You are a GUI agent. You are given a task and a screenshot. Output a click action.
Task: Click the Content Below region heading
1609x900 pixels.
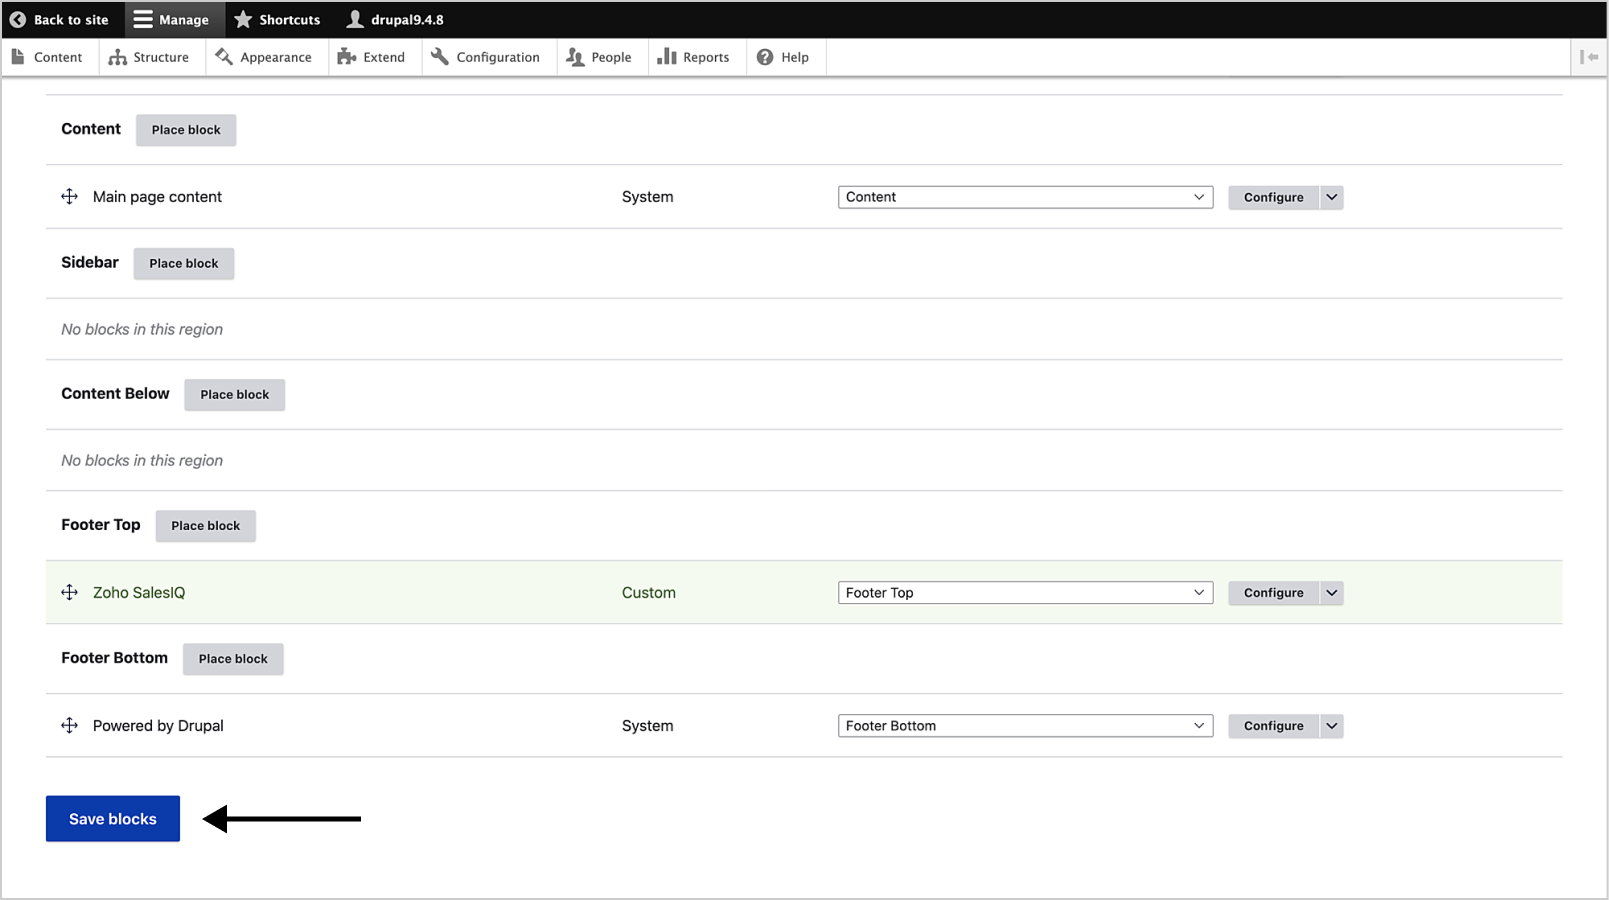(x=115, y=393)
